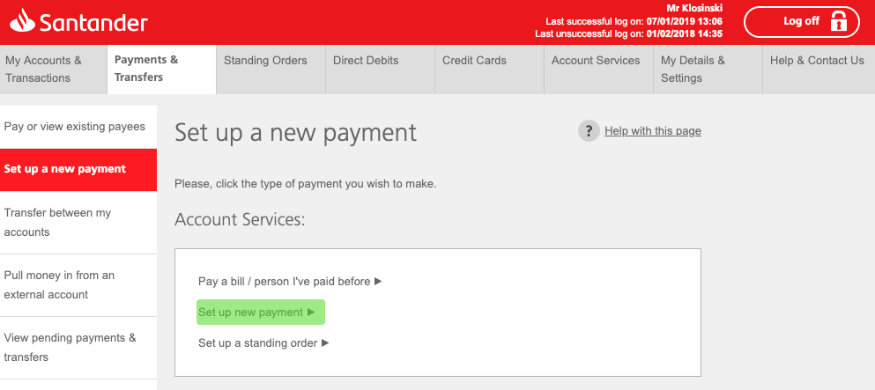The image size is (875, 390).
Task: Click the 'Please, click the type of payment' text
Action: (305, 184)
